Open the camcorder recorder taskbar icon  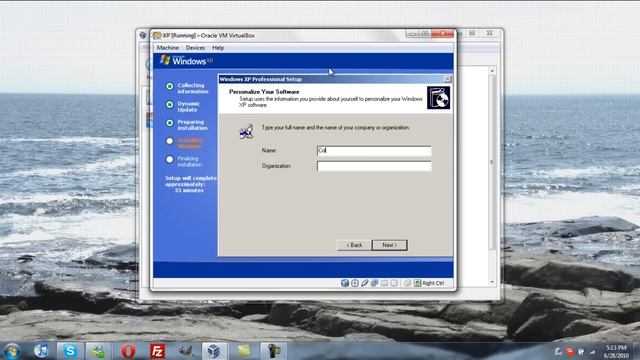(273, 351)
